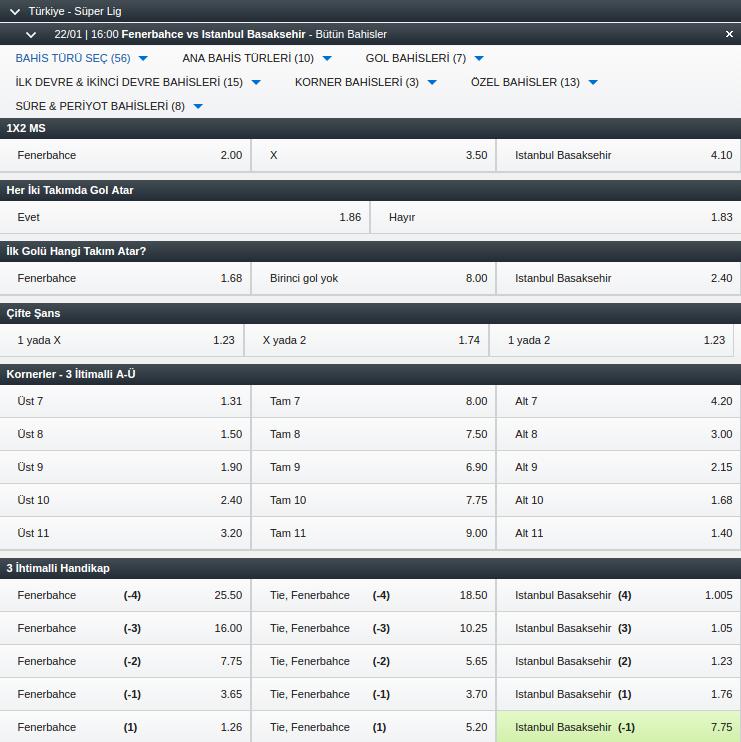Collapse the Türkiye - Süper Lig section chevron
This screenshot has height=742, width=741.
tap(15, 11)
